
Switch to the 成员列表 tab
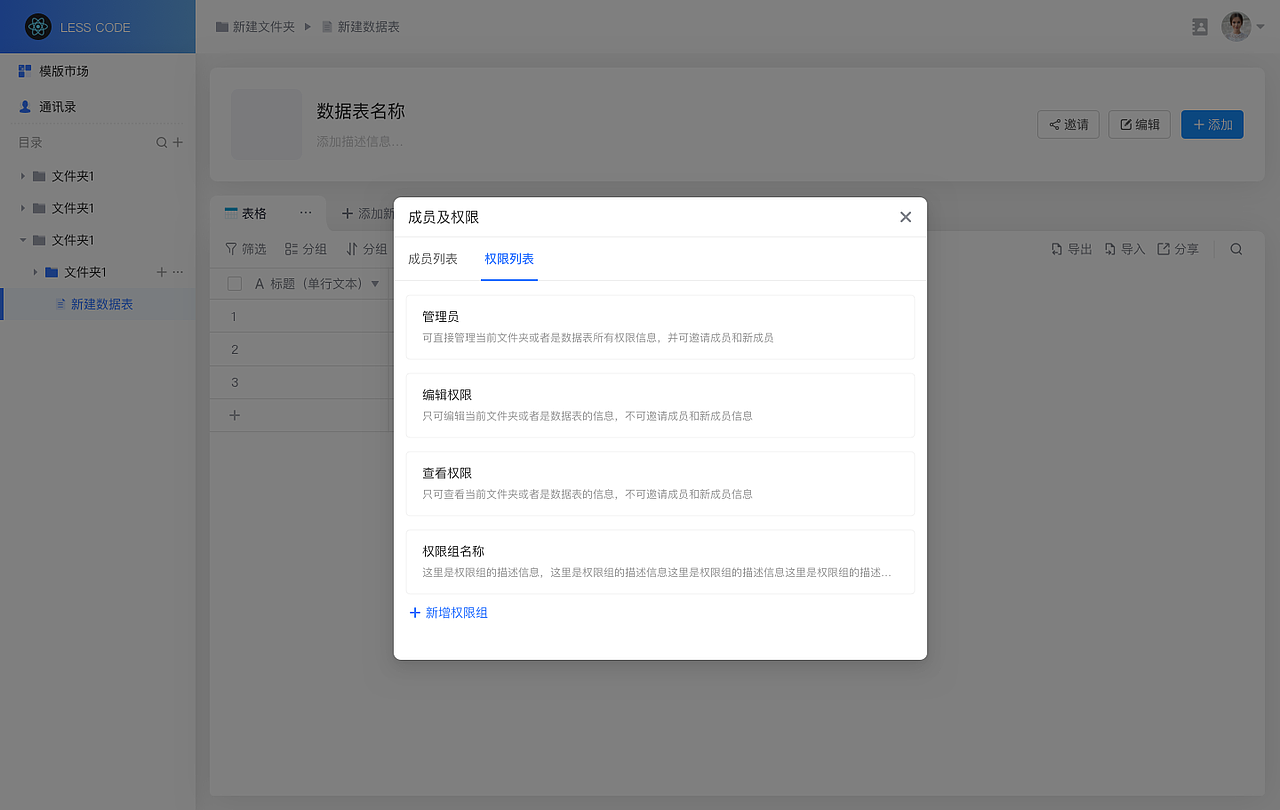coord(432,258)
